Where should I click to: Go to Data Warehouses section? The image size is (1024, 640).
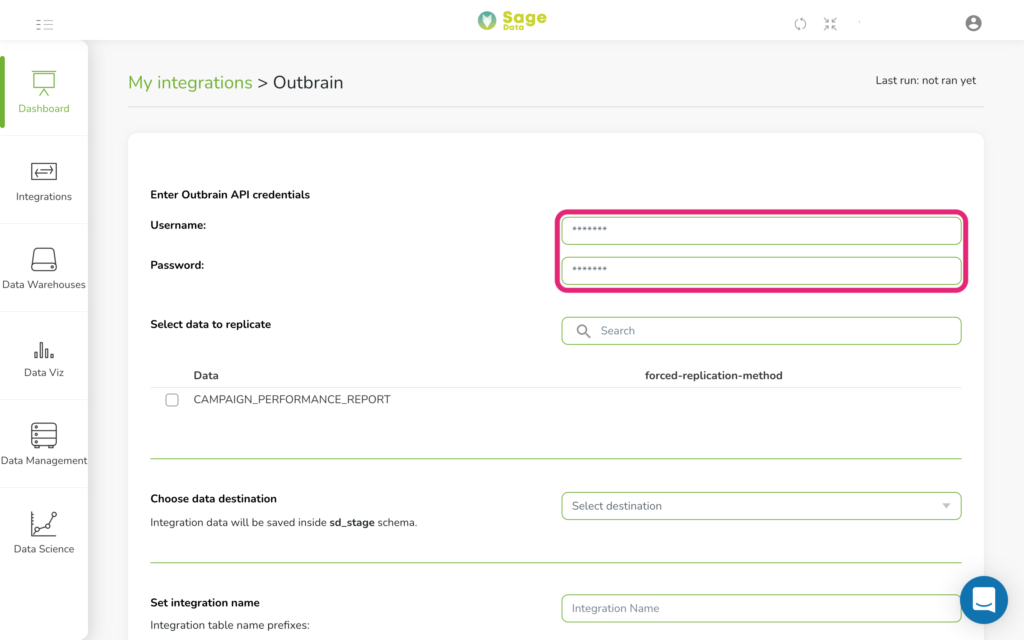[x=44, y=268]
